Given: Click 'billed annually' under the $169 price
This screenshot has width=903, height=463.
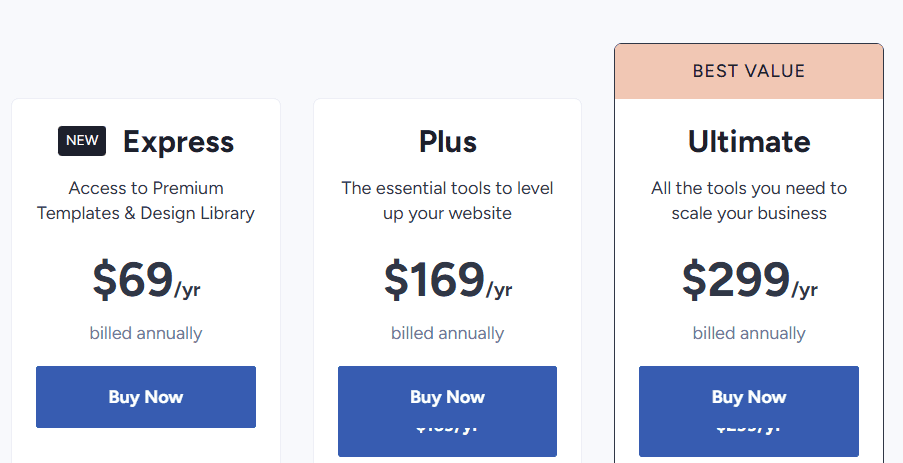Looking at the screenshot, I should [447, 333].
